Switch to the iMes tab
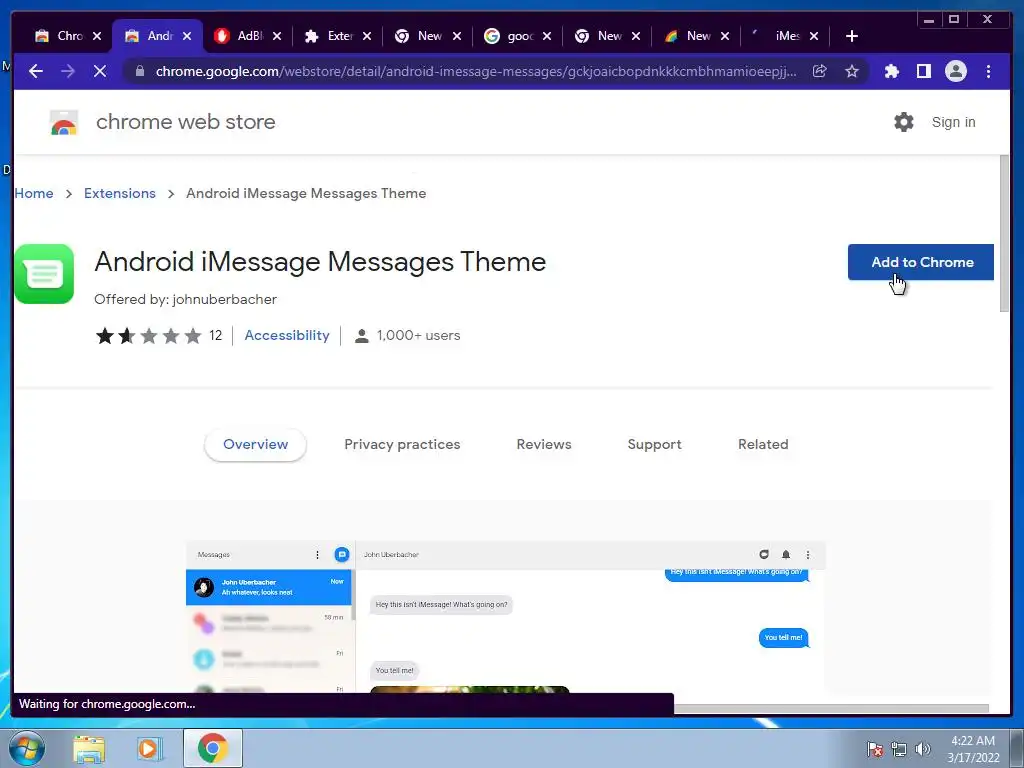1024x768 pixels. click(x=778, y=36)
